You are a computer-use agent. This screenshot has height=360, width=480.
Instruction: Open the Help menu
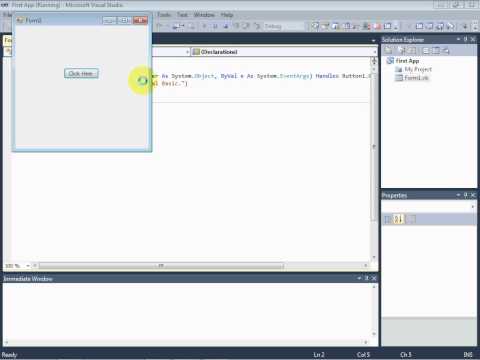pyautogui.click(x=227, y=15)
